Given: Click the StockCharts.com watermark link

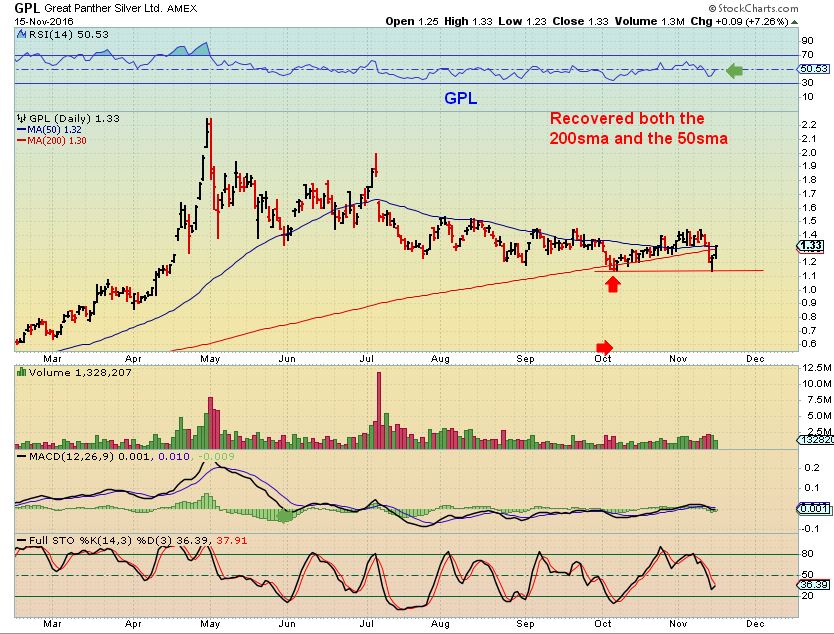Looking at the screenshot, I should pos(753,8).
